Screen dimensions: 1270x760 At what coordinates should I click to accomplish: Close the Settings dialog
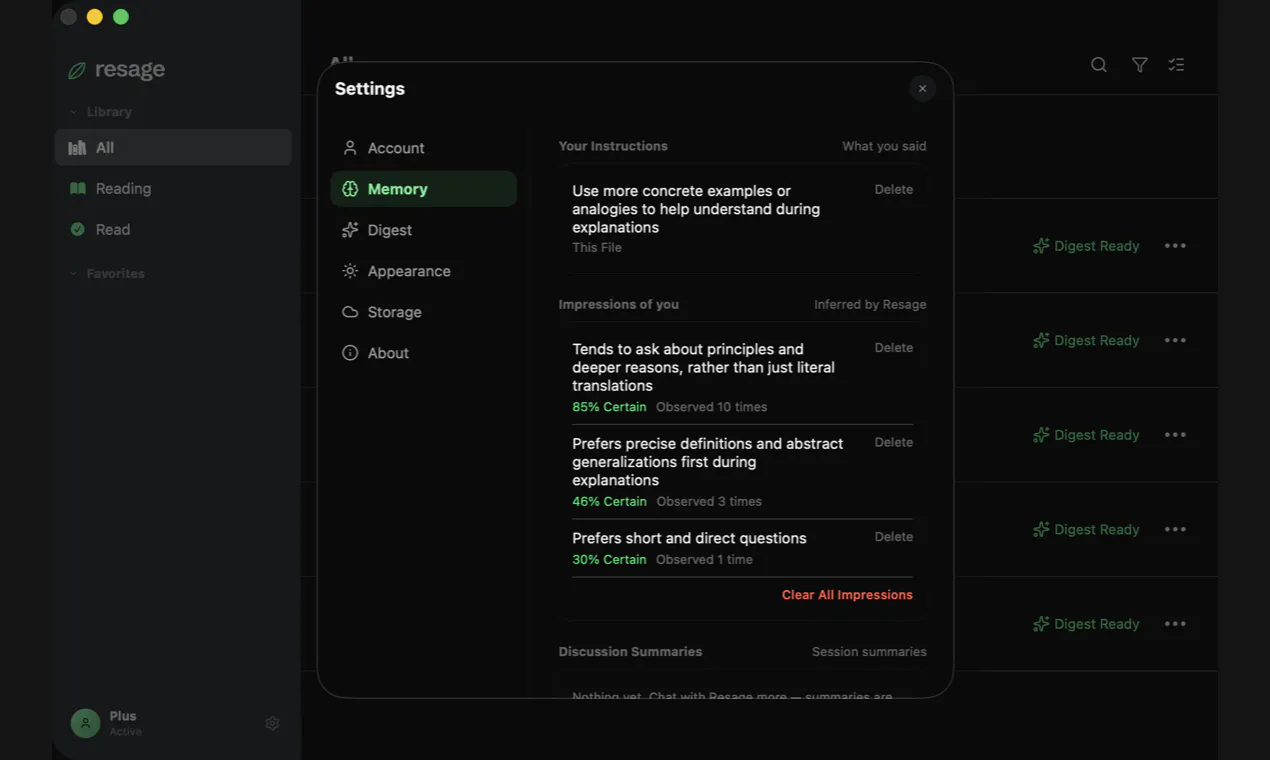click(x=922, y=89)
